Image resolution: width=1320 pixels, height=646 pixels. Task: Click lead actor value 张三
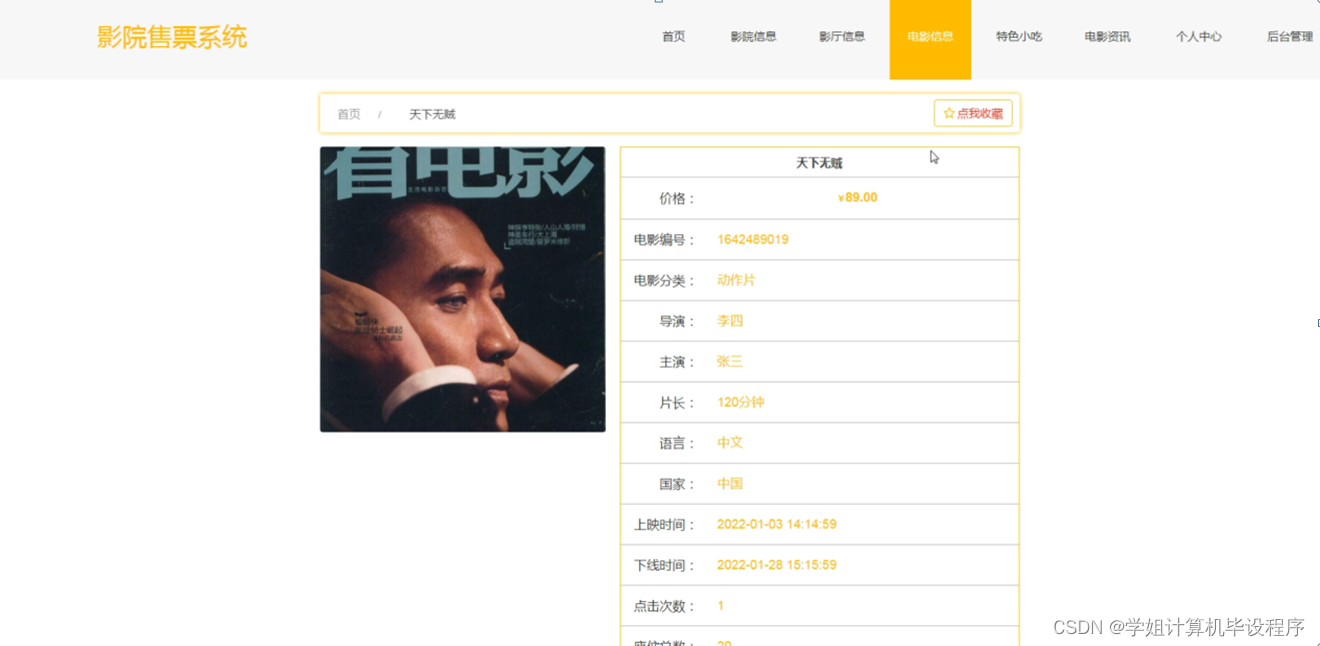point(730,362)
